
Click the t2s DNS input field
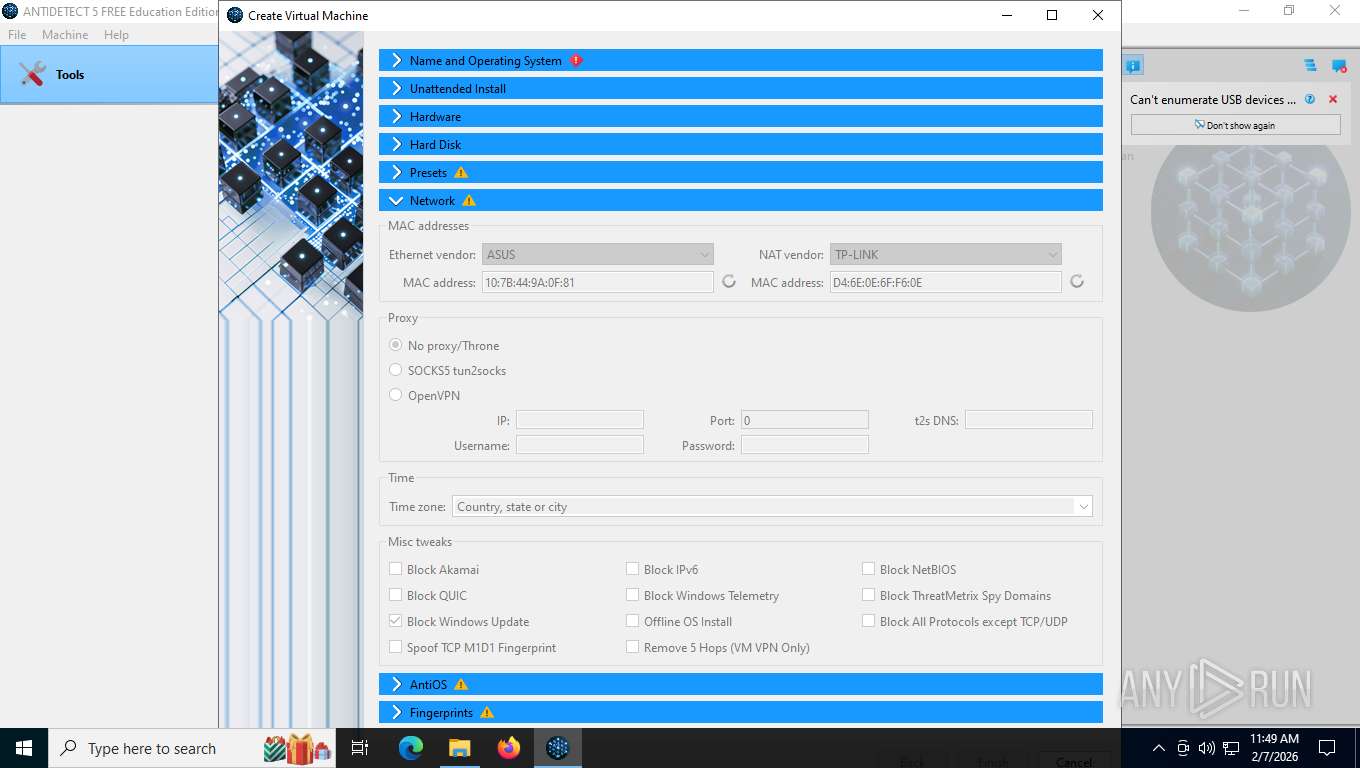[1029, 420]
